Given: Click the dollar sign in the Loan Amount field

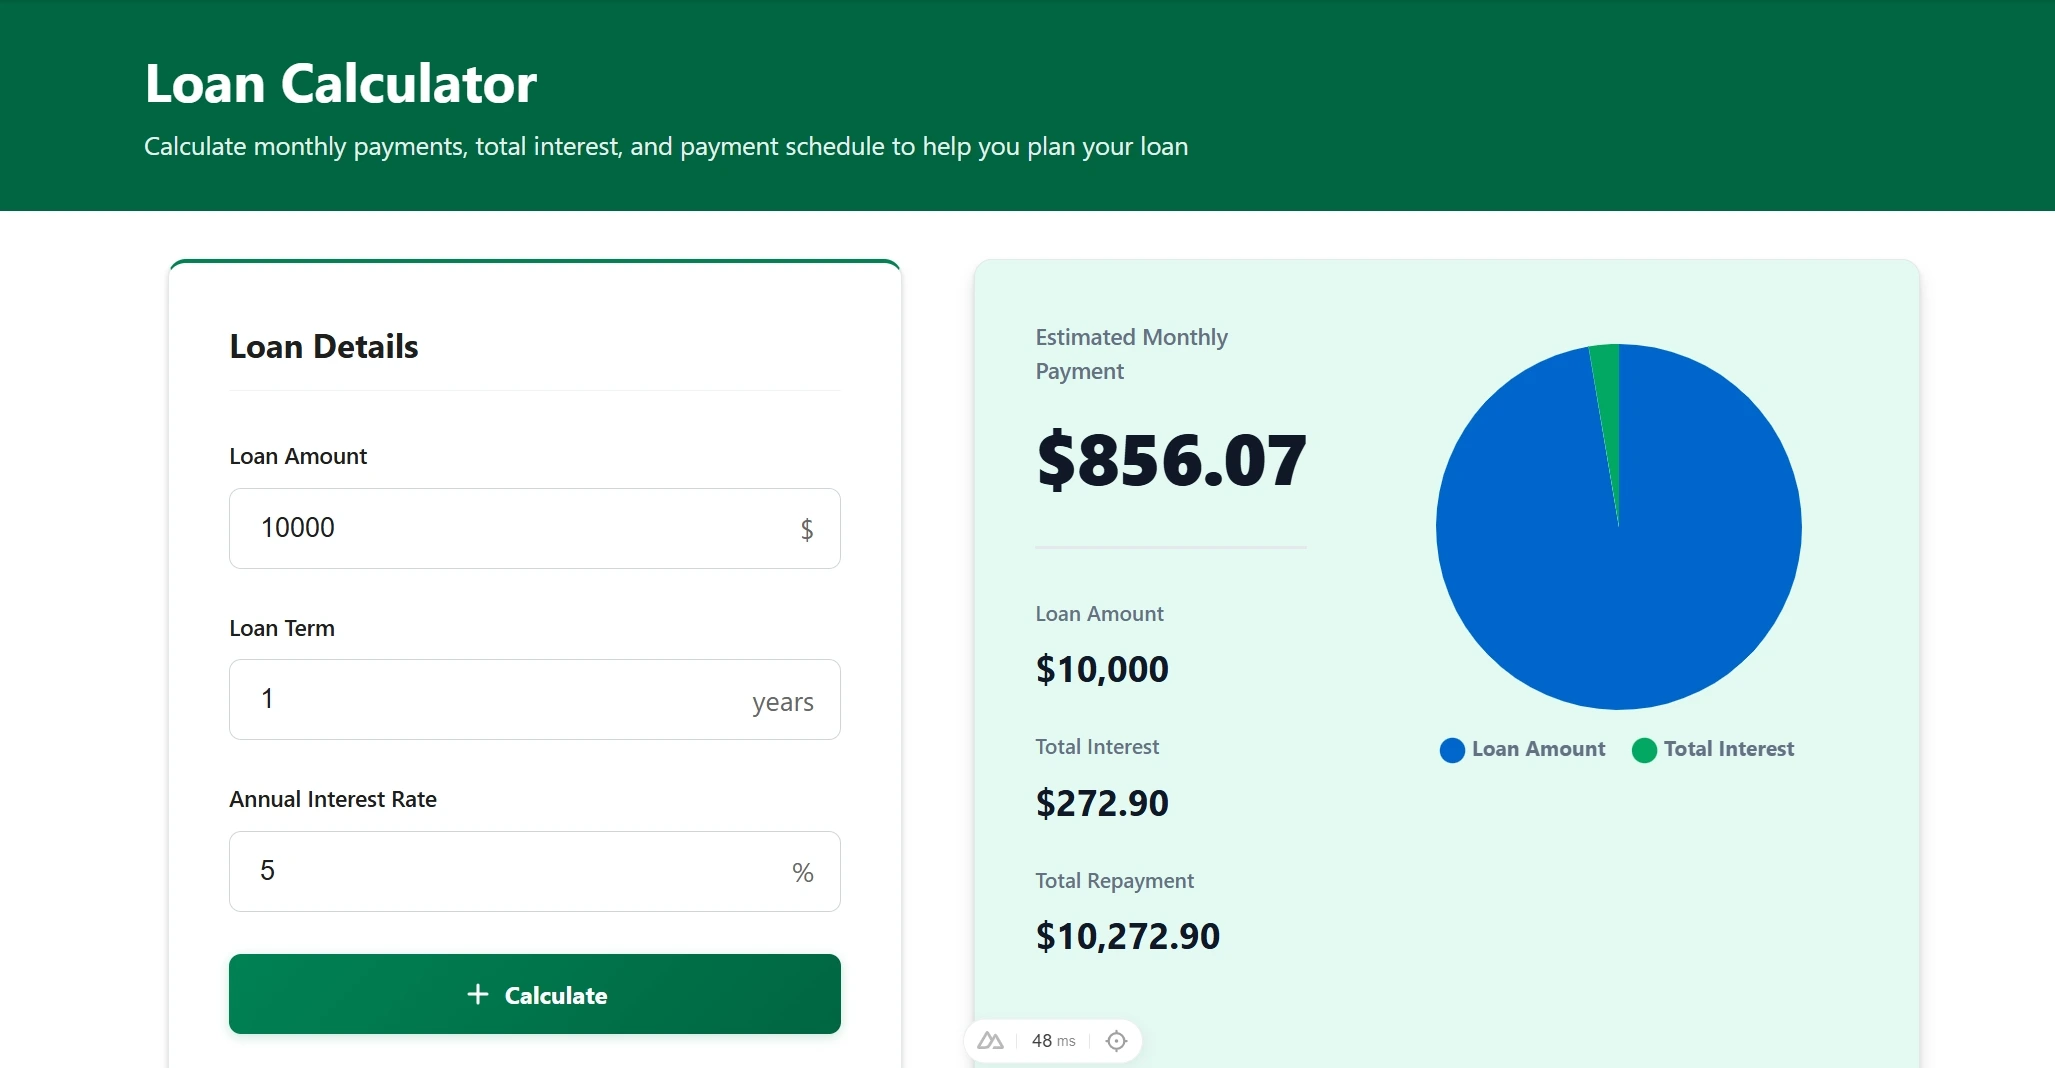Looking at the screenshot, I should [806, 529].
